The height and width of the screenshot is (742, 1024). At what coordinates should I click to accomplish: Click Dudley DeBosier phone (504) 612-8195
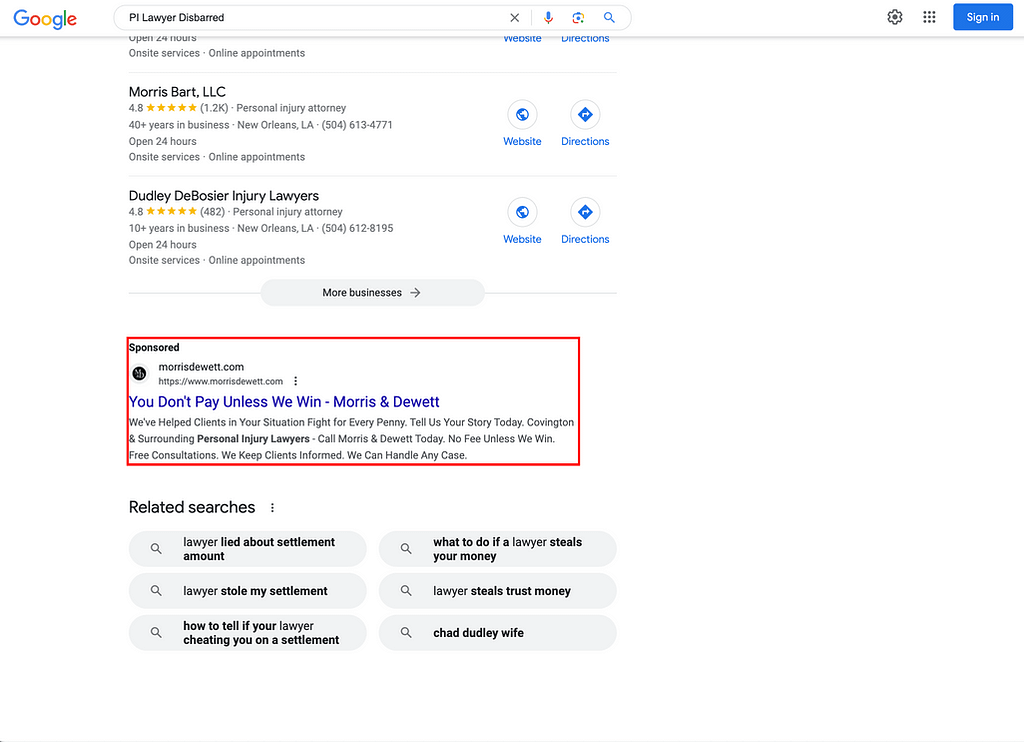357,228
